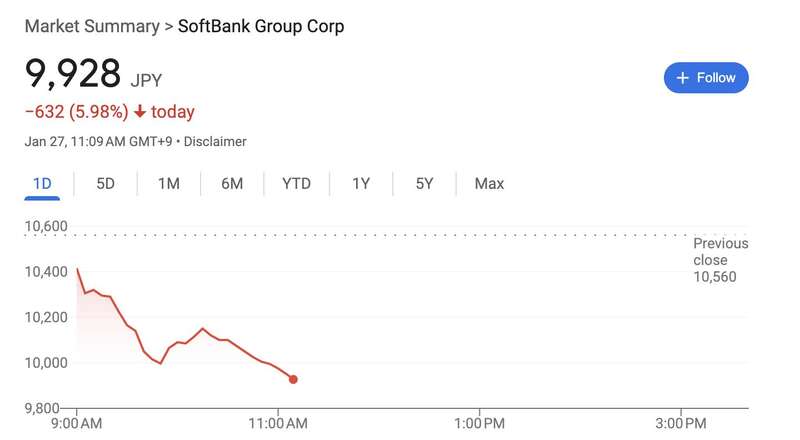Switch to the 5Y tab
Viewport: 800px width, 440px height.
pos(425,184)
